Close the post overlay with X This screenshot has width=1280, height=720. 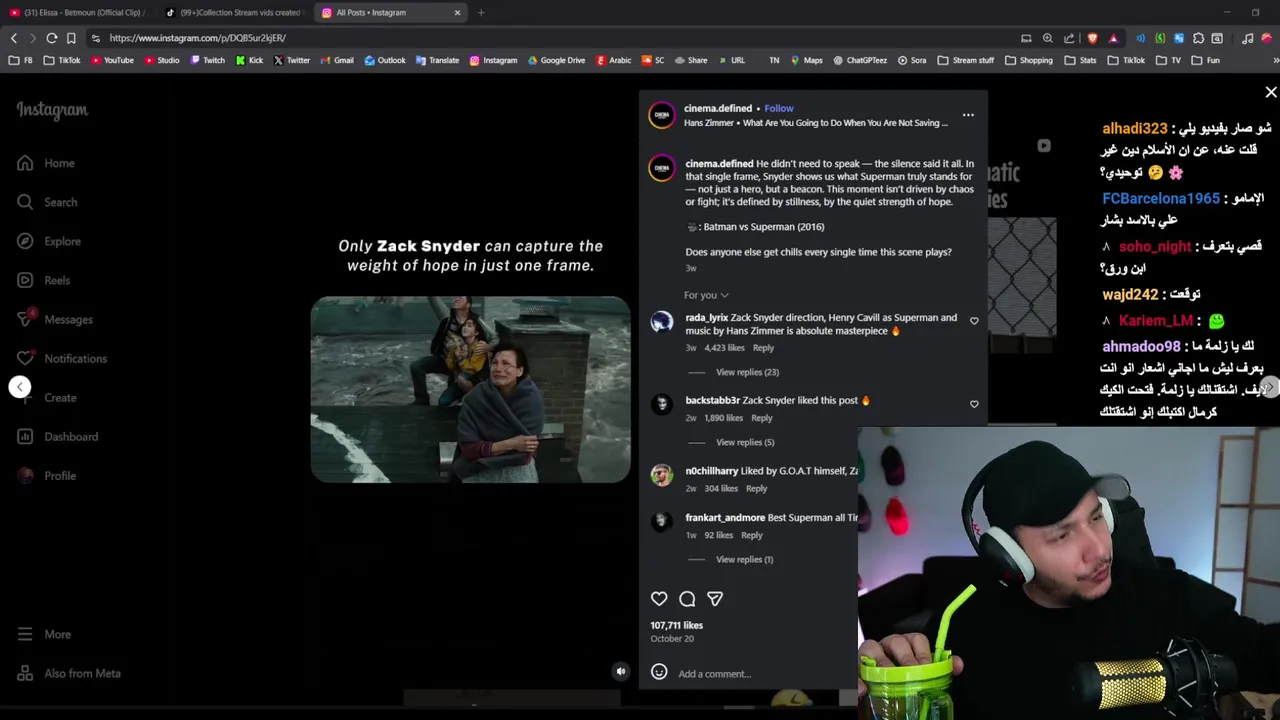1271,92
